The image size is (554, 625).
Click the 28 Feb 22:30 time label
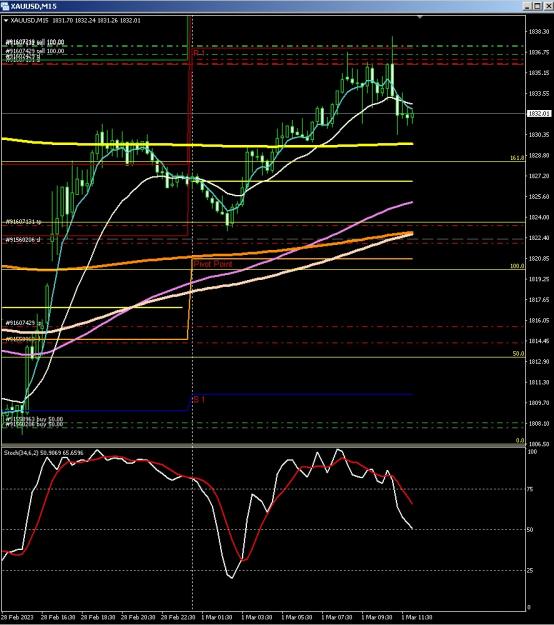pyautogui.click(x=178, y=617)
